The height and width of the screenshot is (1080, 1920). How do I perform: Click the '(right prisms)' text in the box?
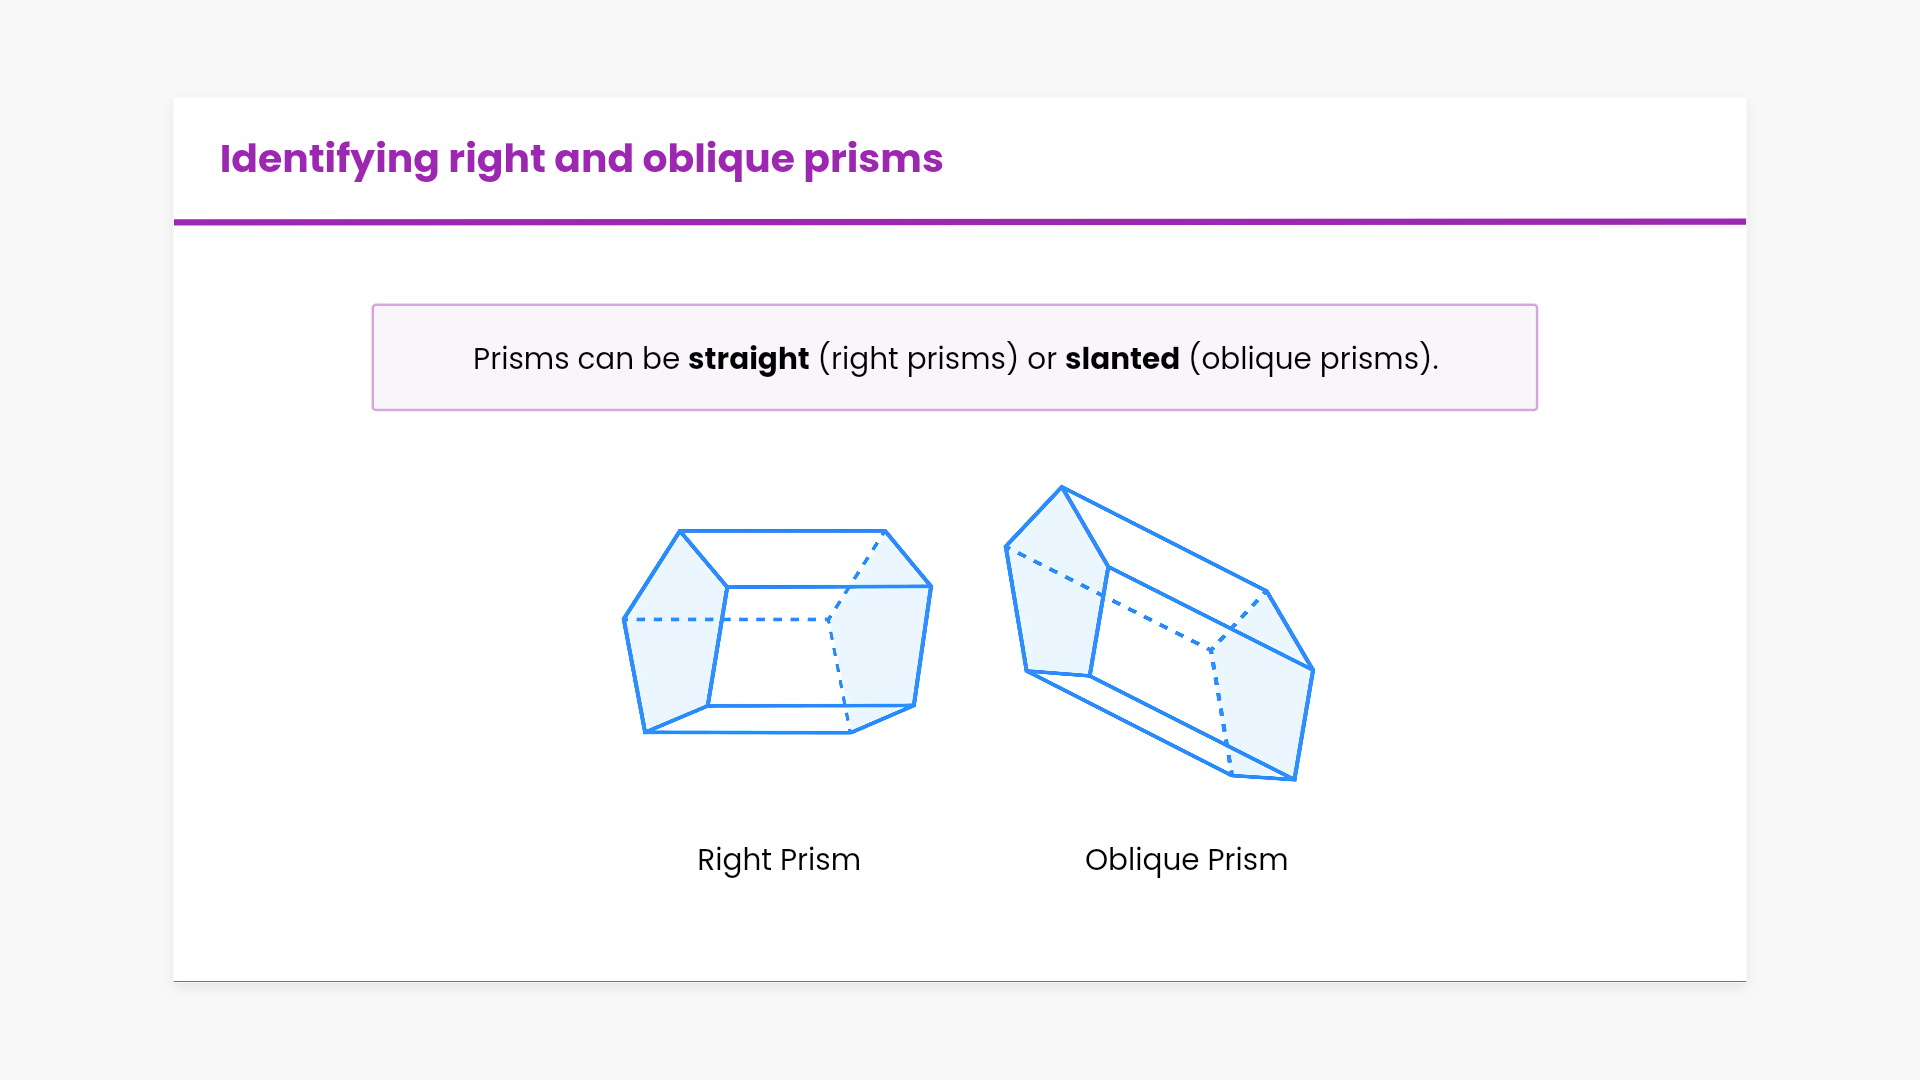click(x=918, y=358)
